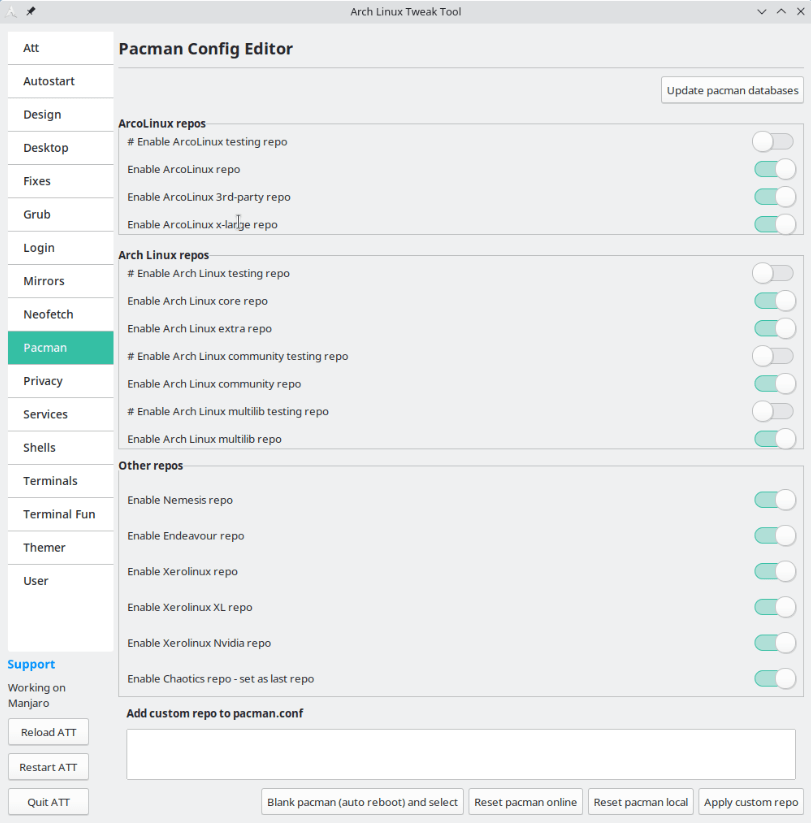Click the Reload ATT button
Viewport: 811px width, 823px height.
click(x=48, y=732)
